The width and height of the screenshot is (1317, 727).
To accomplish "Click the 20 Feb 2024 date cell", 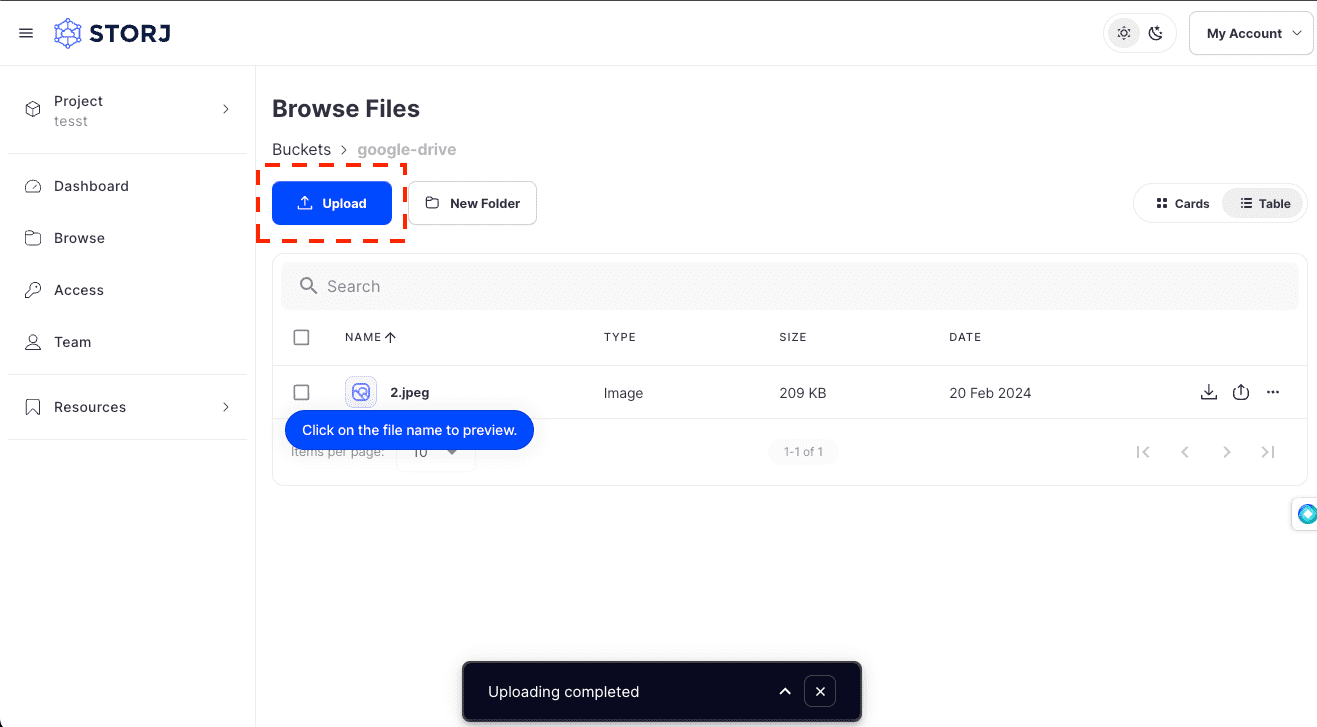I will pyautogui.click(x=990, y=393).
